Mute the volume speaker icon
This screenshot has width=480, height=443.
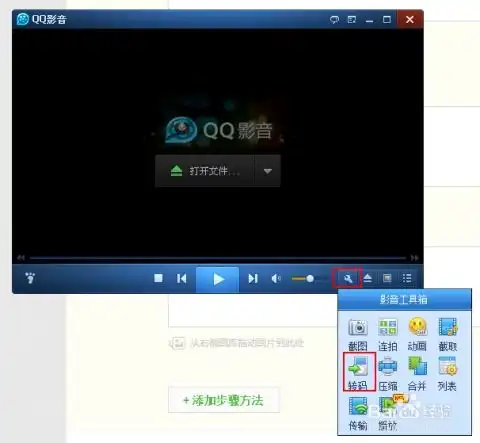click(x=276, y=278)
